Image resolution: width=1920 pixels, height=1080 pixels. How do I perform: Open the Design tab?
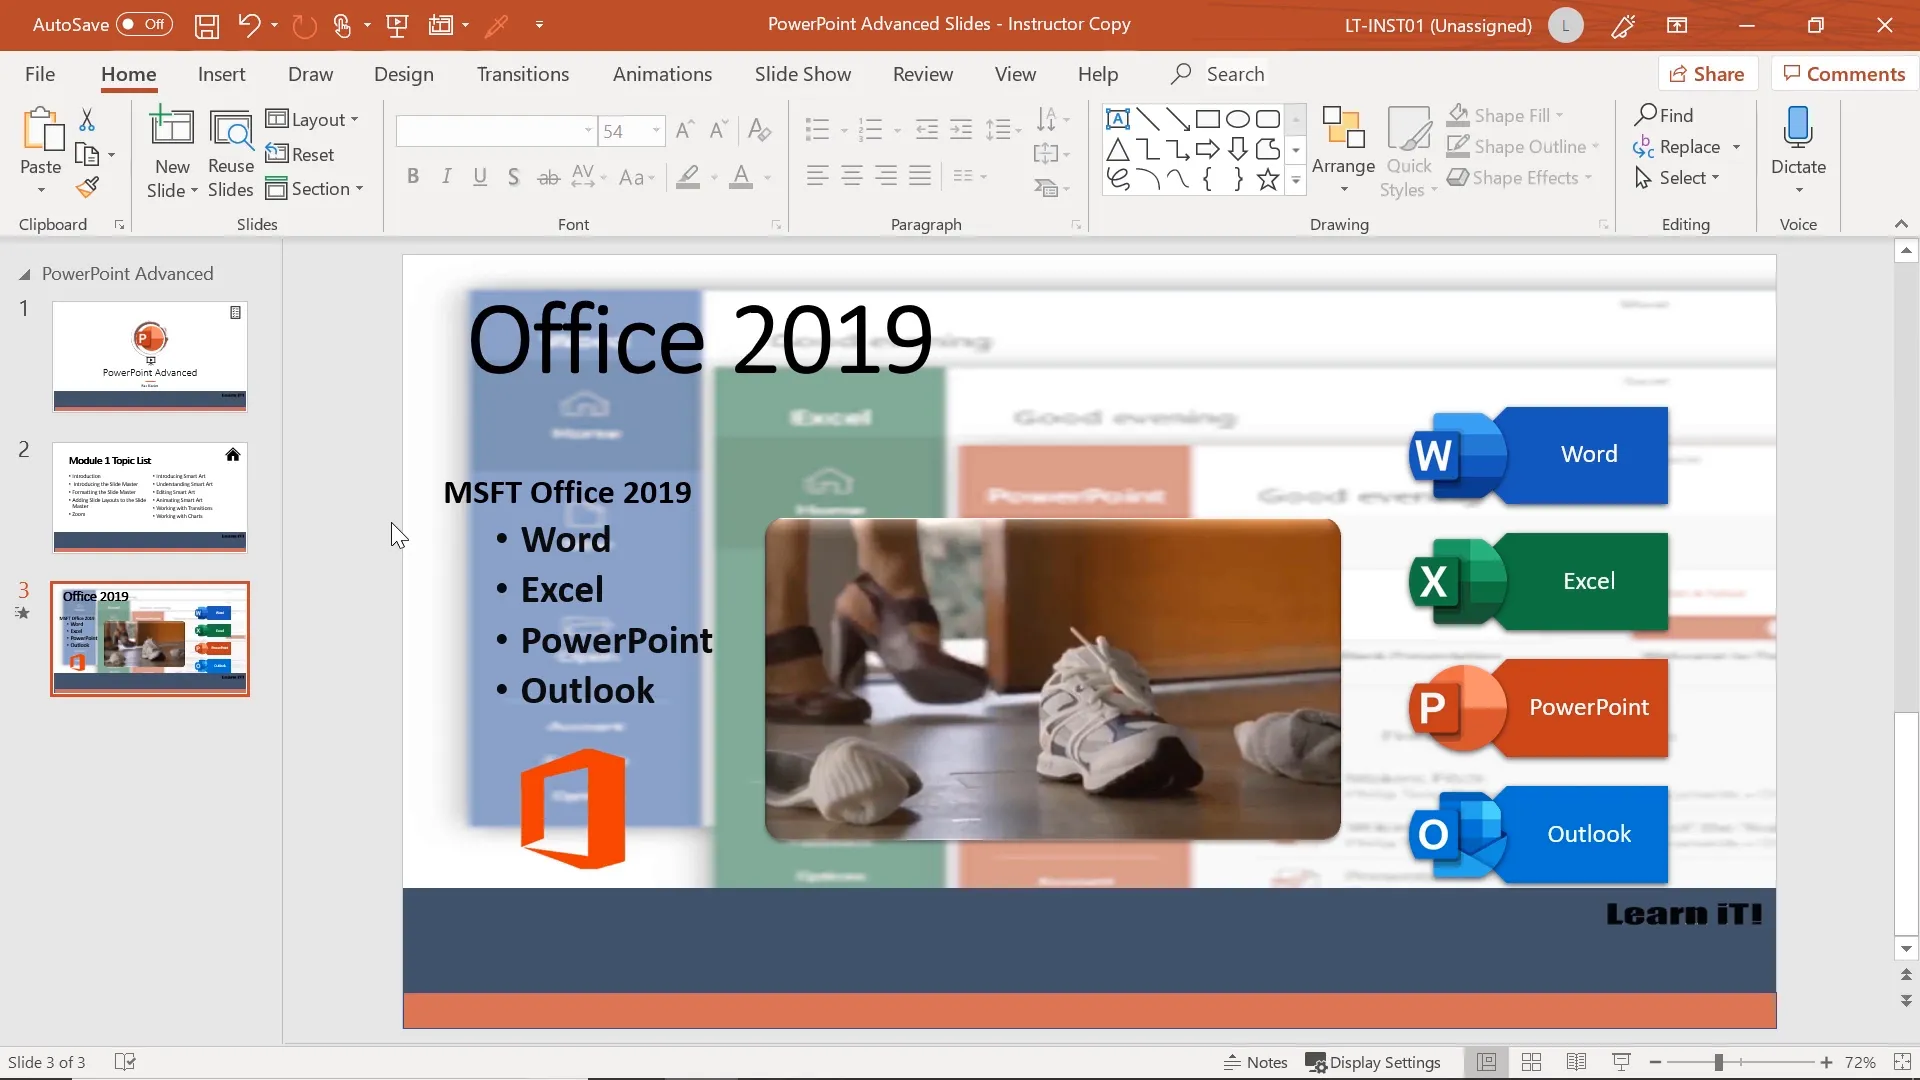tap(404, 74)
